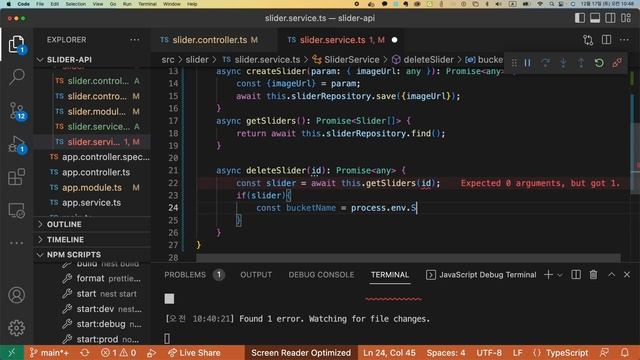640x360 pixels.
Task: Maximize the panel size chevron
Action: tap(611, 275)
